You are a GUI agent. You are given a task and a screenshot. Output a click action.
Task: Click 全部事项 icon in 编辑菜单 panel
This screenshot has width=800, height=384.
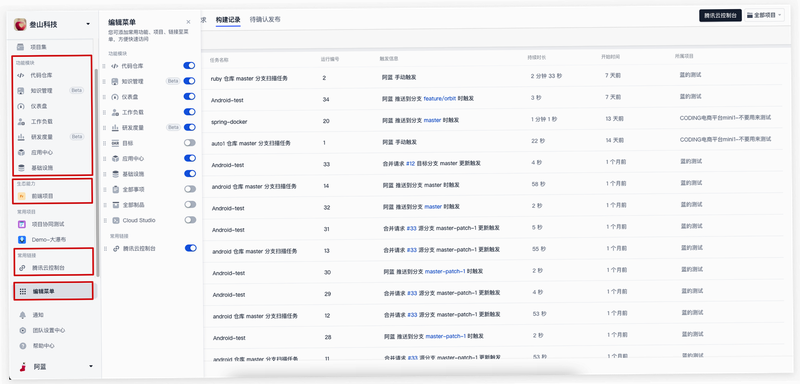[115, 189]
